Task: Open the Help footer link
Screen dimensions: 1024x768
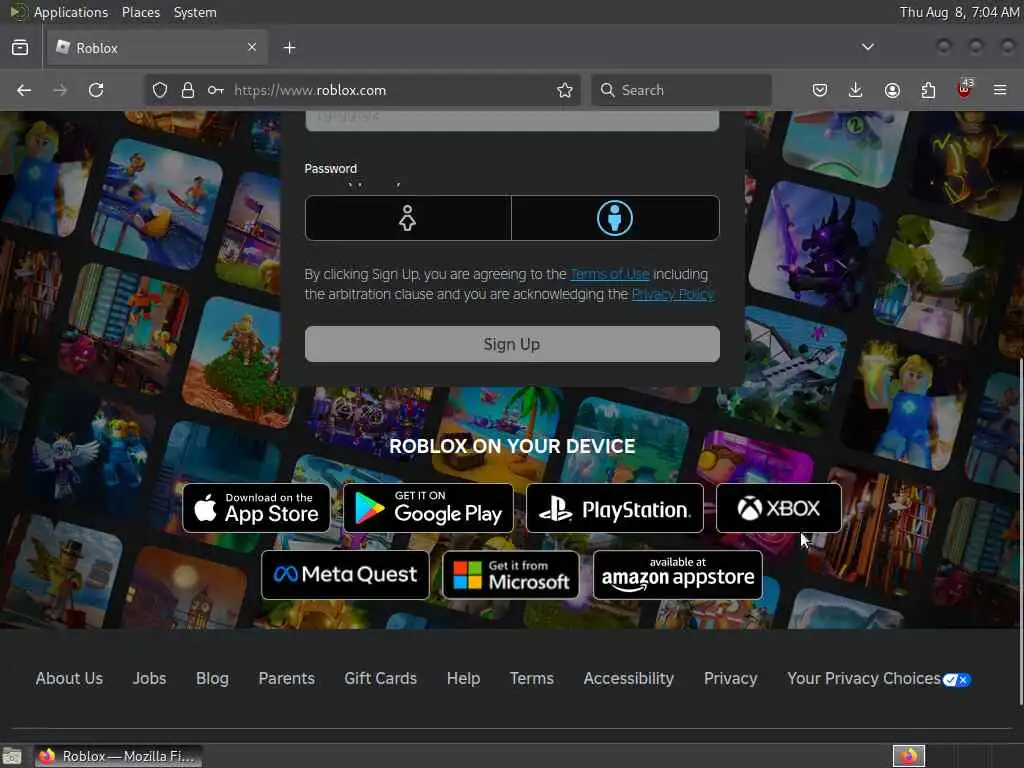Action: [464, 679]
